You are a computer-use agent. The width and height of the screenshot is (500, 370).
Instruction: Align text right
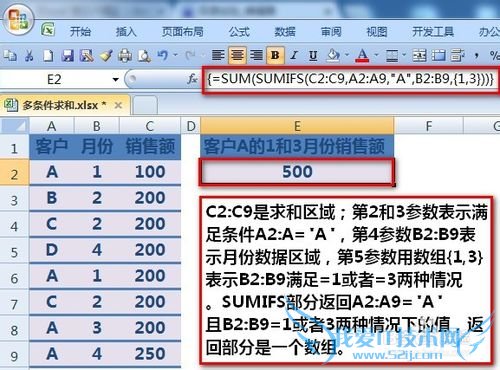(256, 55)
